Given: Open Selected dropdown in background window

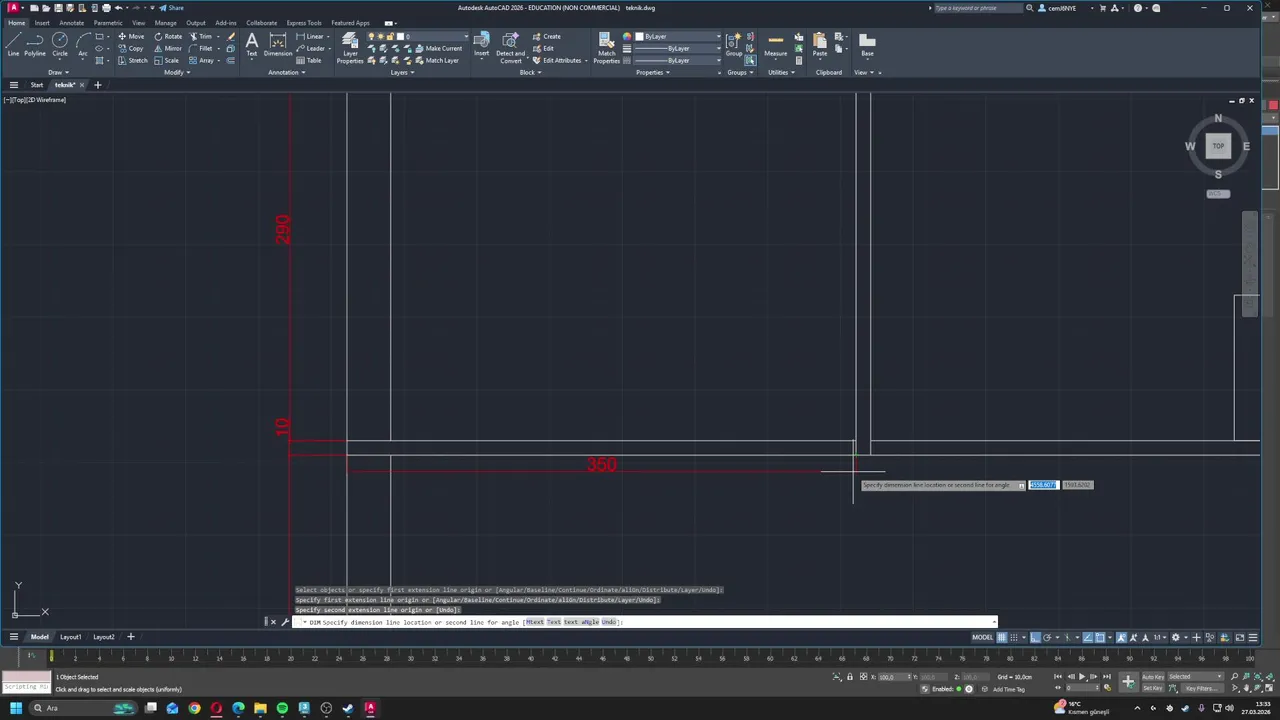Looking at the screenshot, I should [1196, 677].
